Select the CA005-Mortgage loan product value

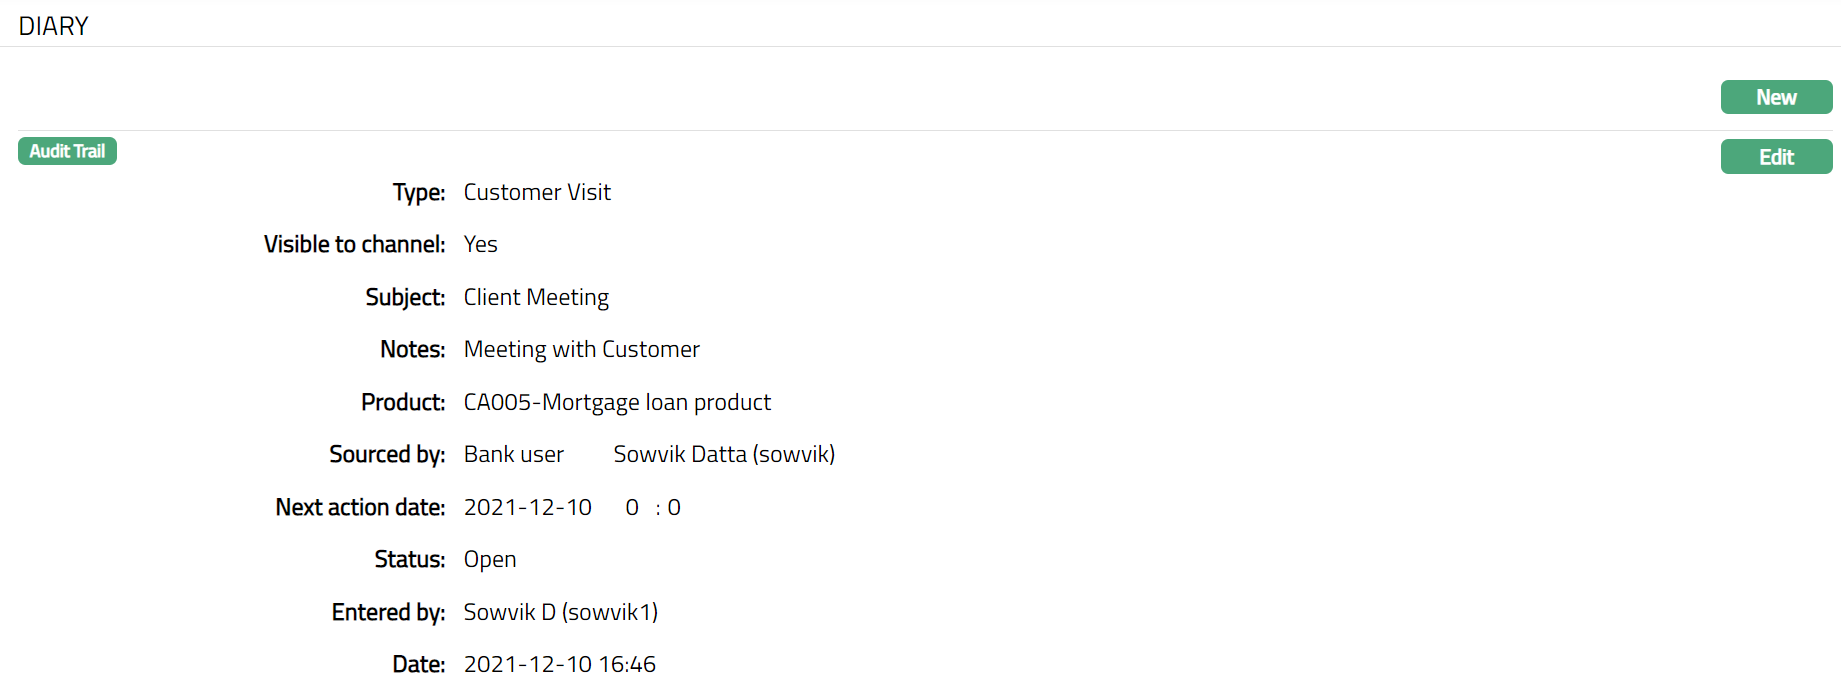pyautogui.click(x=617, y=402)
